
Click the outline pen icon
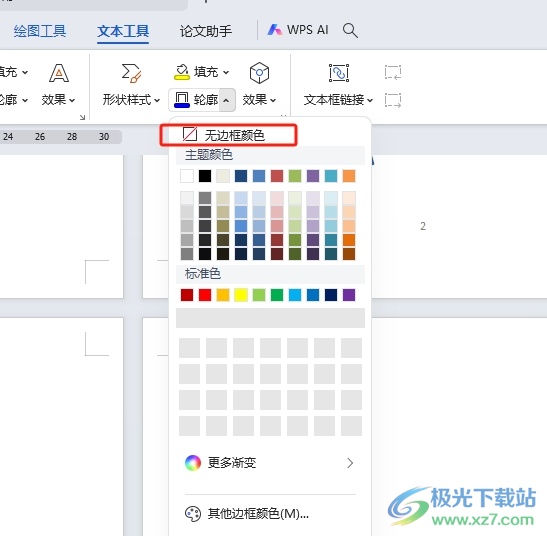click(x=181, y=100)
